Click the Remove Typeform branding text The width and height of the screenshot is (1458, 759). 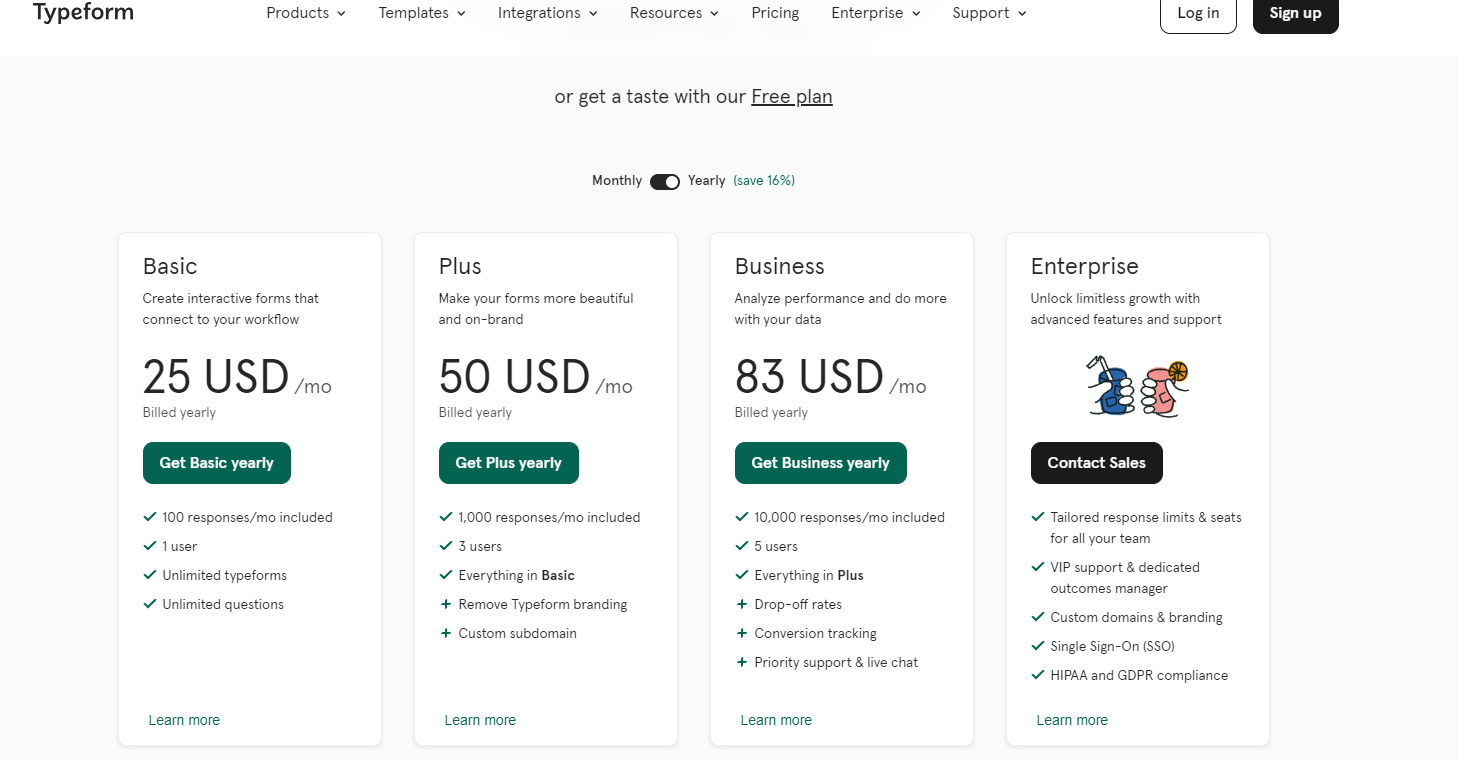tap(543, 604)
